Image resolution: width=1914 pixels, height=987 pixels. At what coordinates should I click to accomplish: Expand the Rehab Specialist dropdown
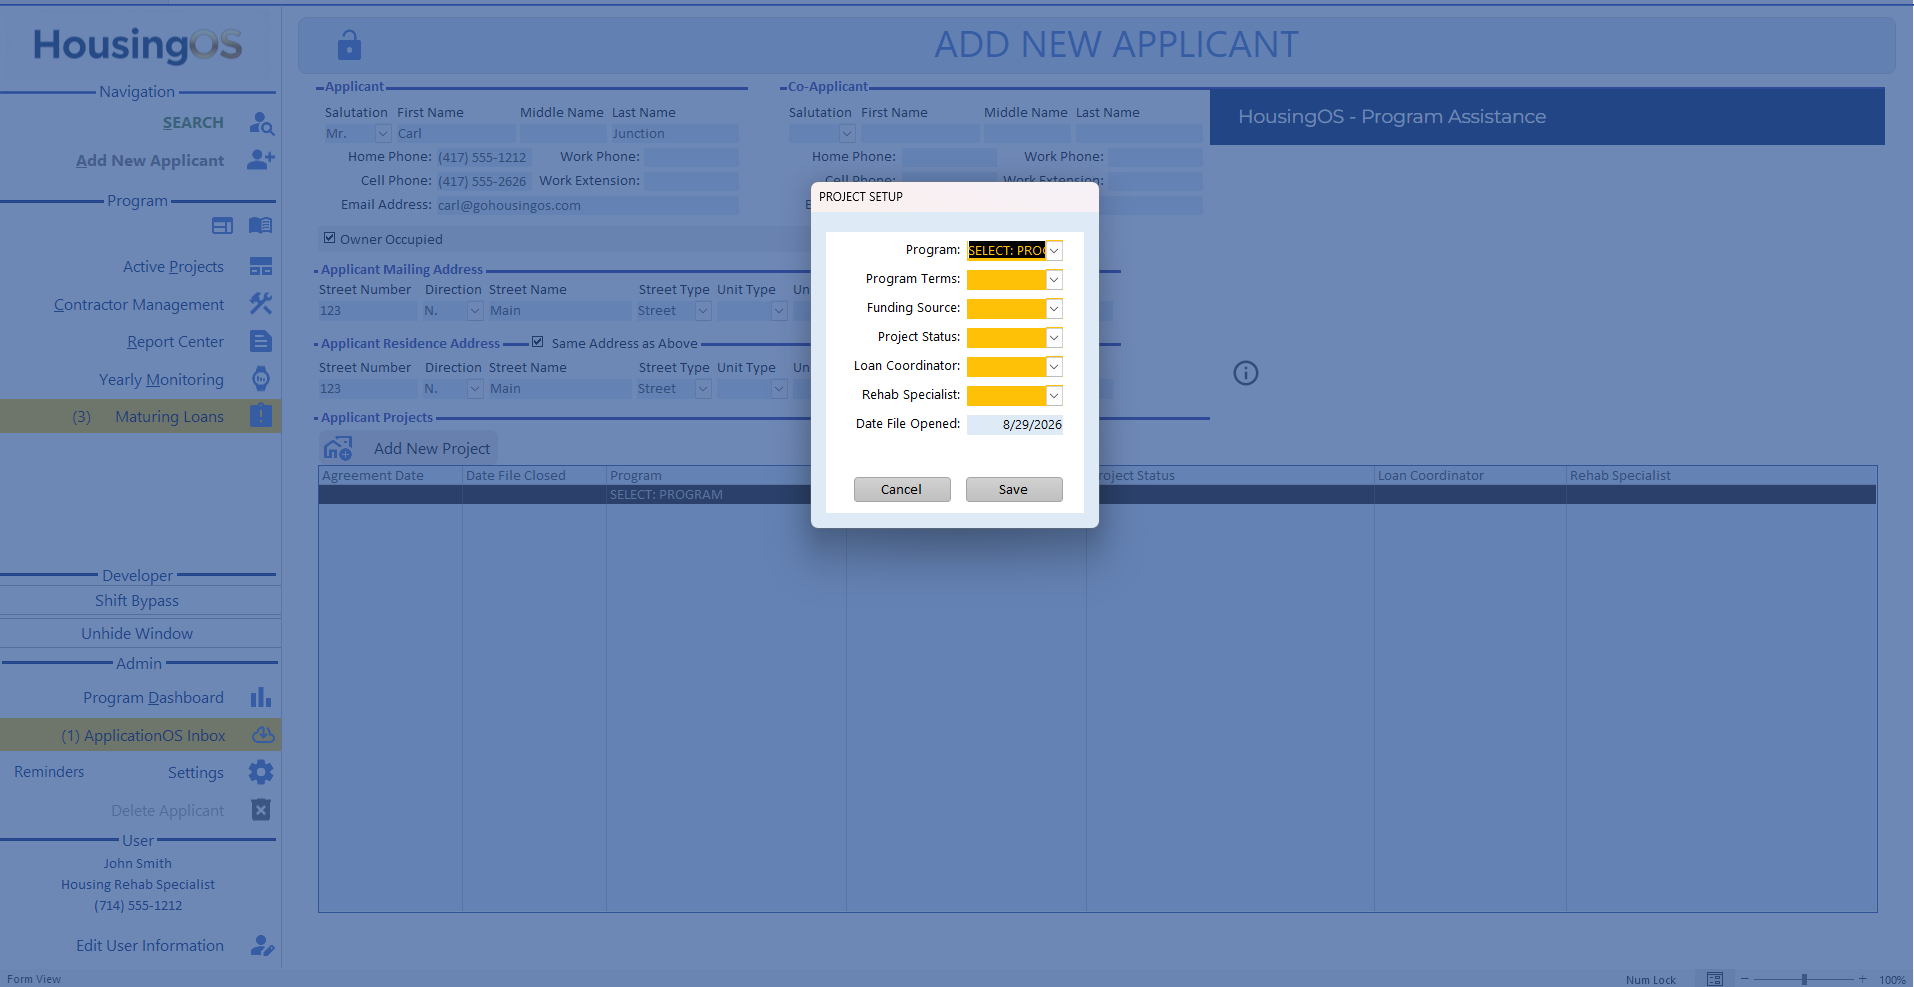point(1054,396)
